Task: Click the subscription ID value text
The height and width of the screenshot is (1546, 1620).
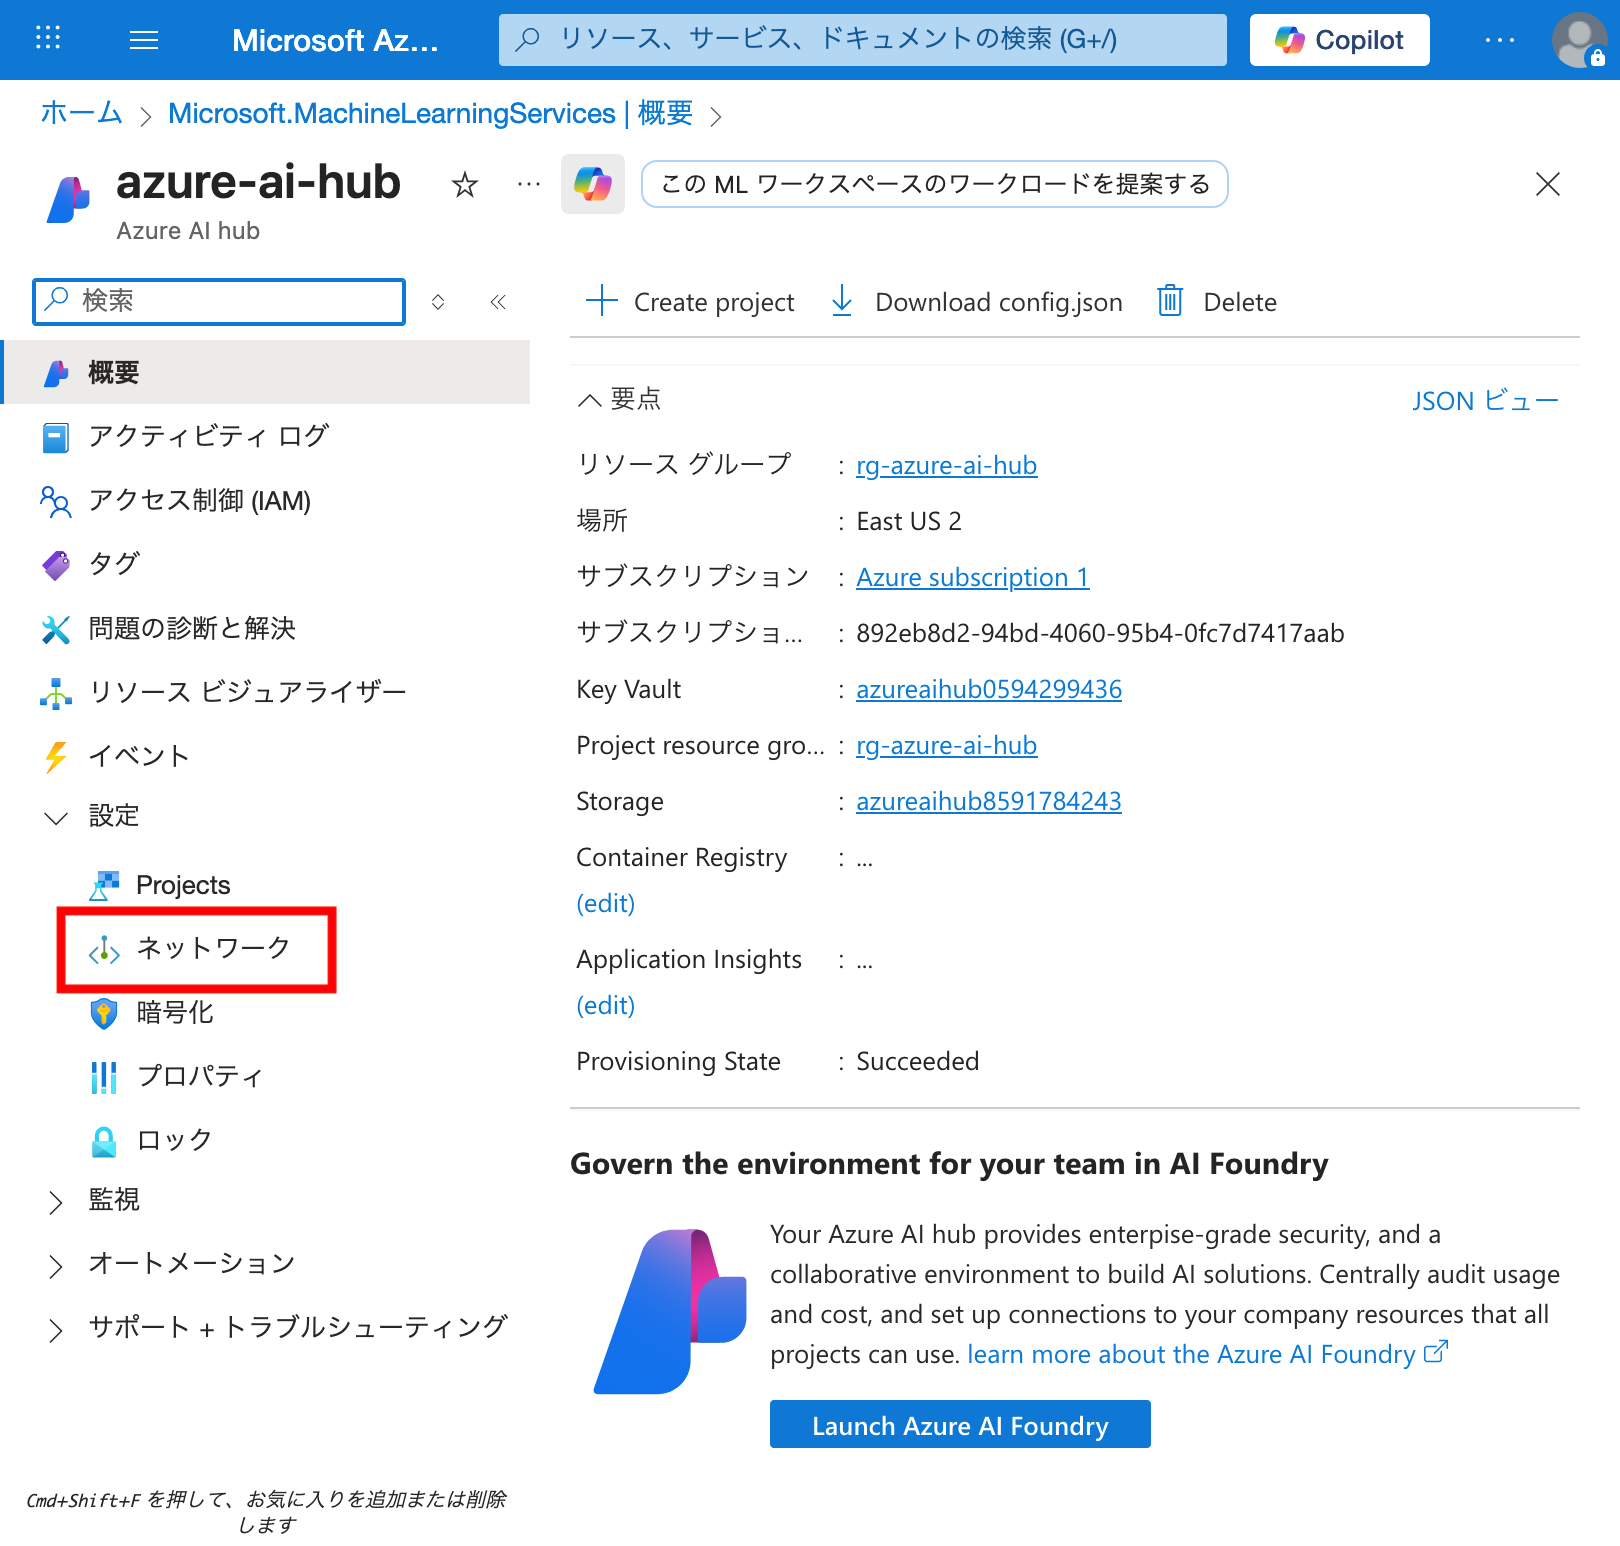Action: tap(1100, 633)
